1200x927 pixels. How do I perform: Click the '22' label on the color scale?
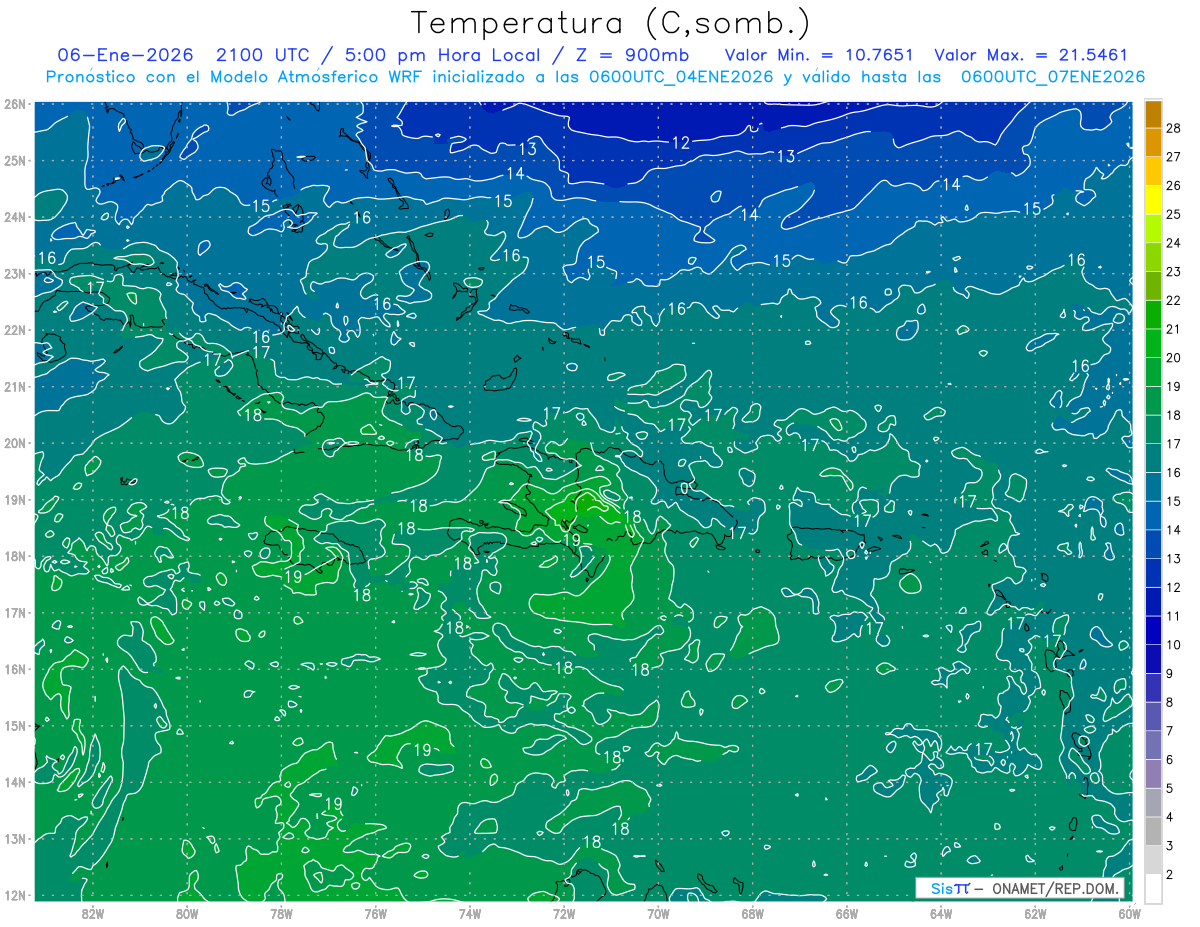[x=1173, y=300]
